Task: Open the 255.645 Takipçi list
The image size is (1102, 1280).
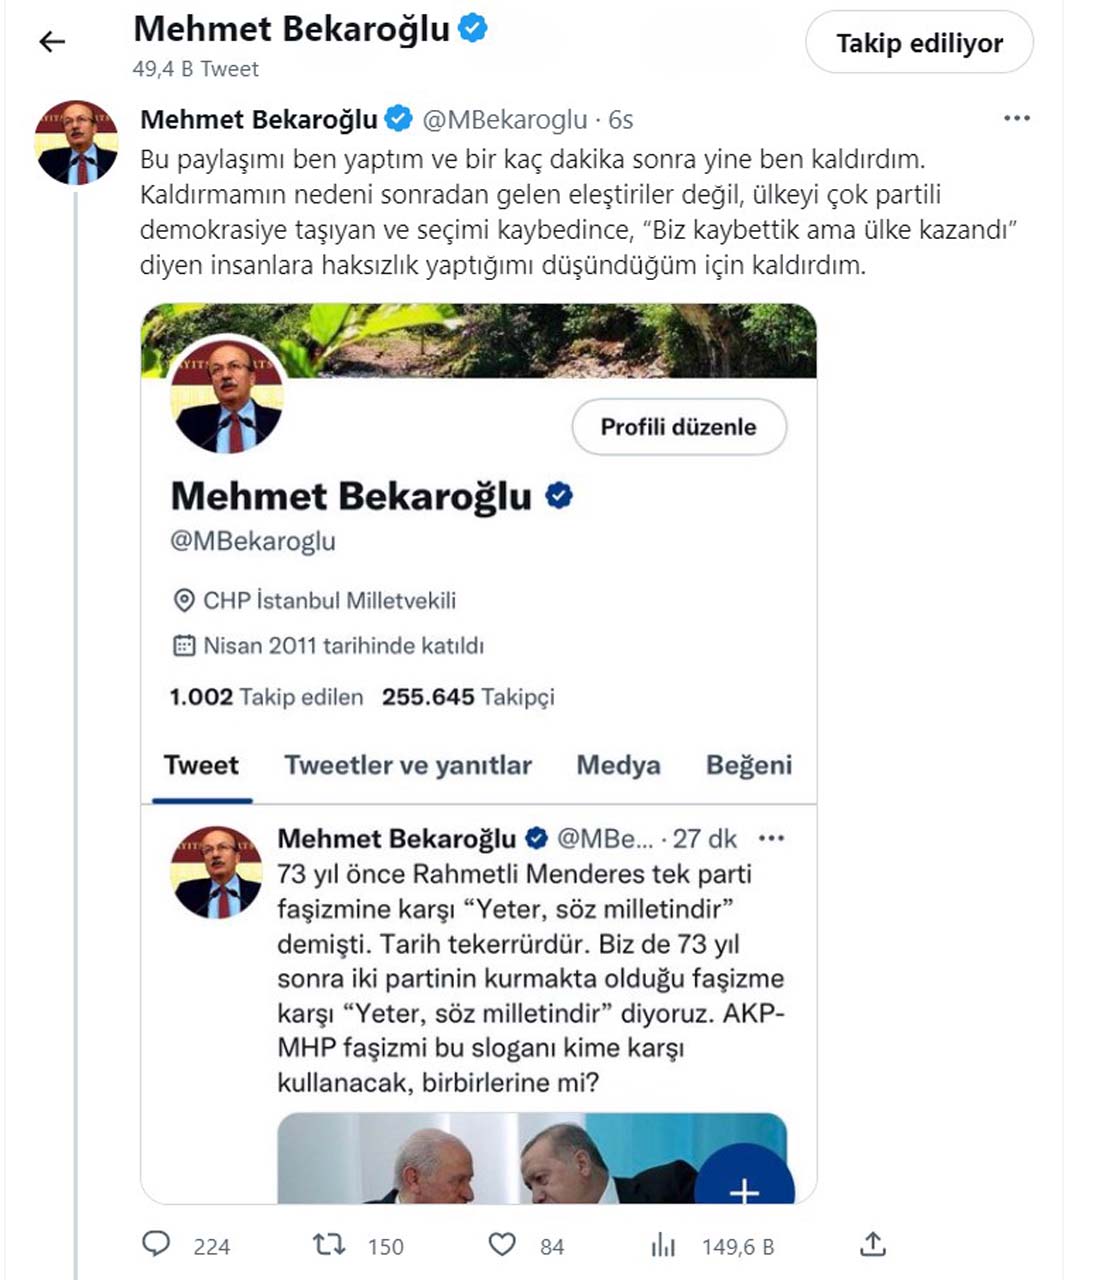Action: (470, 697)
